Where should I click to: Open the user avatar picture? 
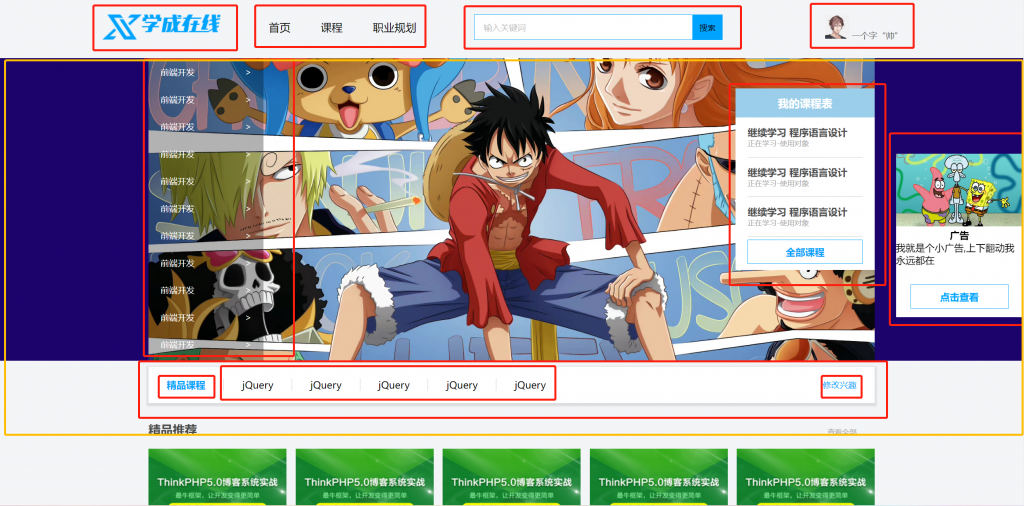click(x=835, y=27)
